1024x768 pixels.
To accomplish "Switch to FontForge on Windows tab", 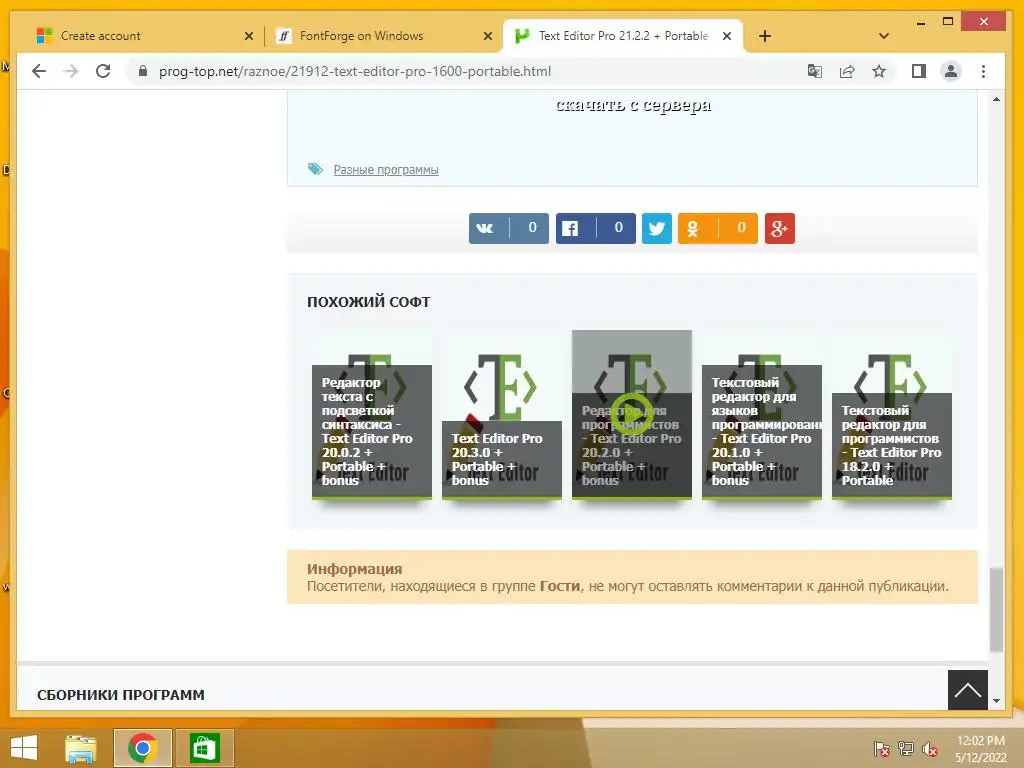I will point(384,36).
